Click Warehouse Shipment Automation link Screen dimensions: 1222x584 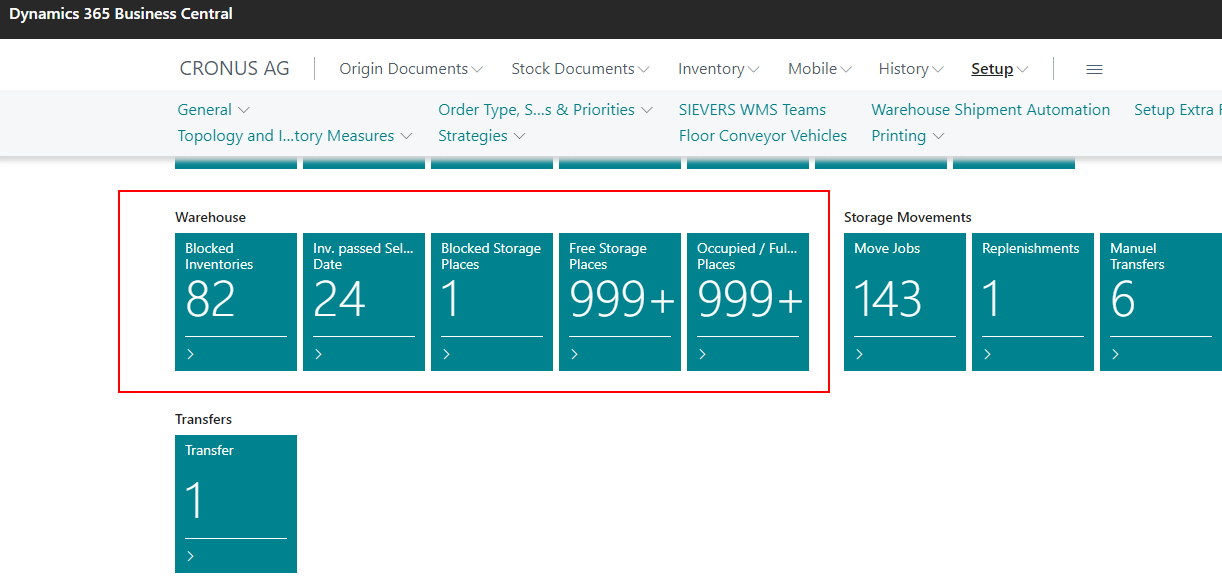coord(990,110)
